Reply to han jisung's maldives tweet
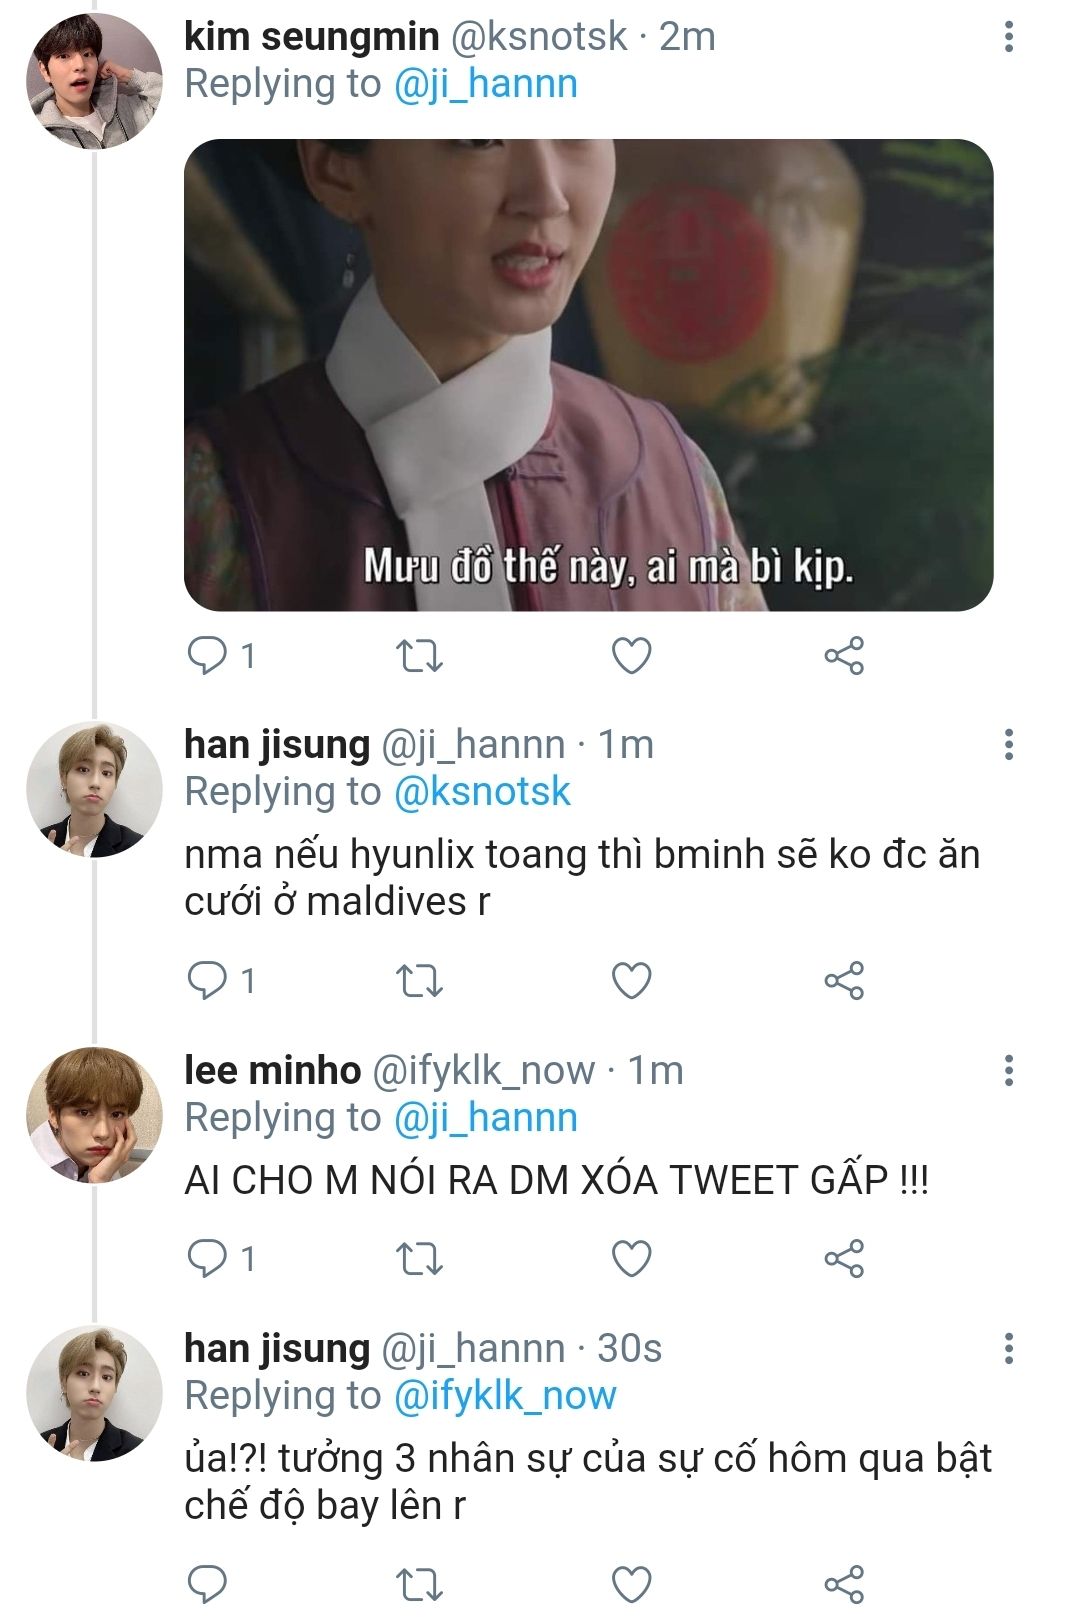1079x1621 pixels. click(x=208, y=980)
